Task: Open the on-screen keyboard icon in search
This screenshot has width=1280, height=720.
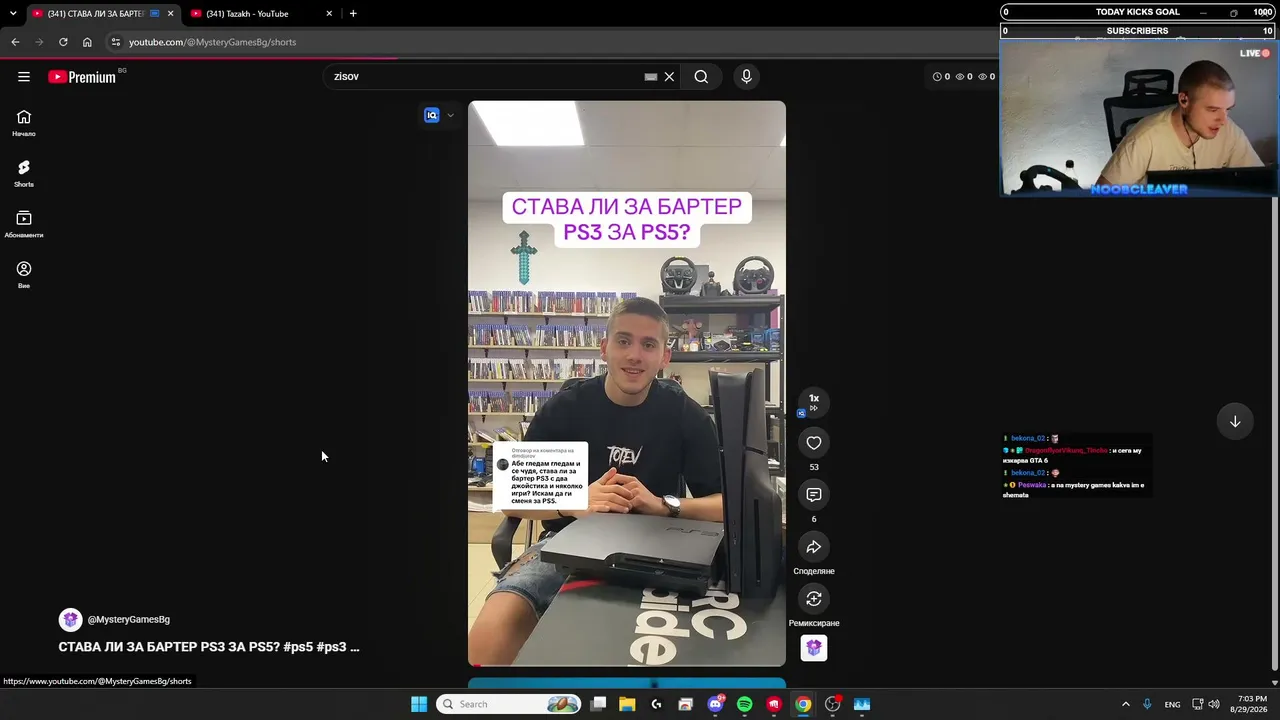Action: [x=651, y=77]
